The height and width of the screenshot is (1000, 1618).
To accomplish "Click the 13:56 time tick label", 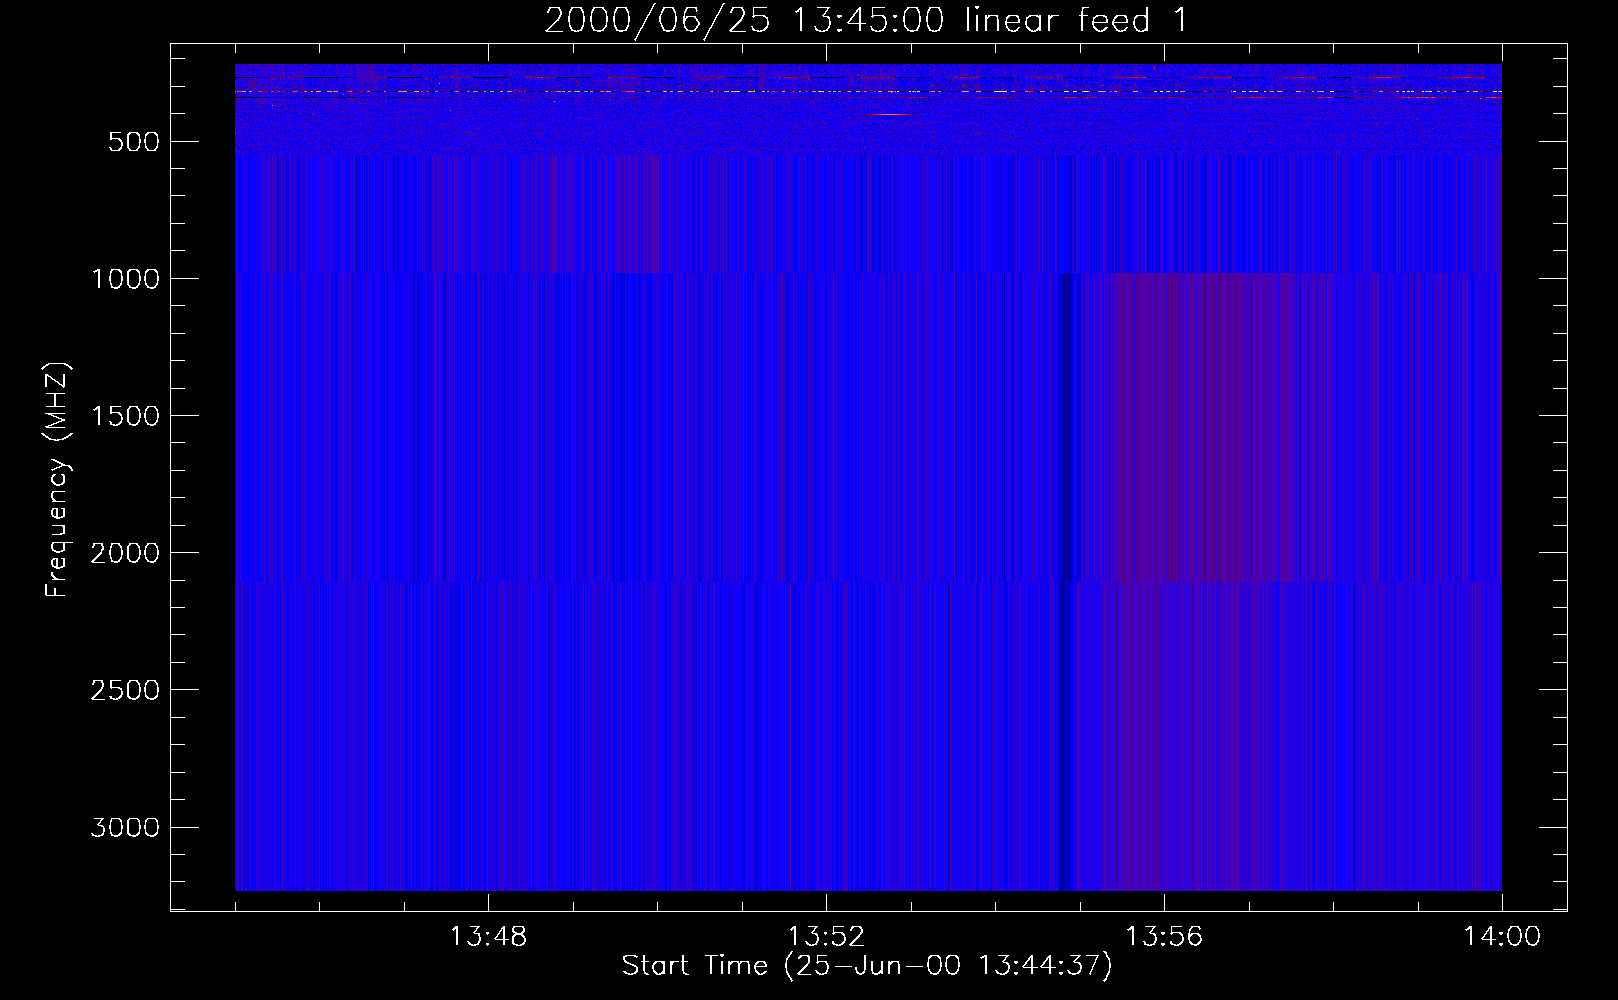I will click(x=1164, y=937).
